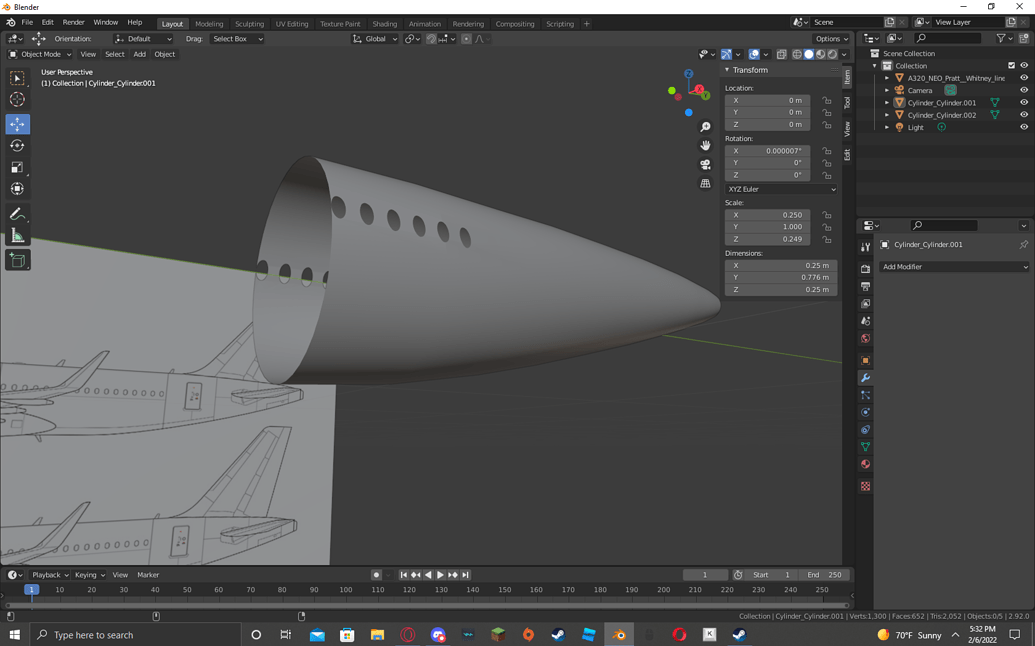This screenshot has width=1035, height=646.
Task: Open the Output properties tab icon
Action: (865, 286)
